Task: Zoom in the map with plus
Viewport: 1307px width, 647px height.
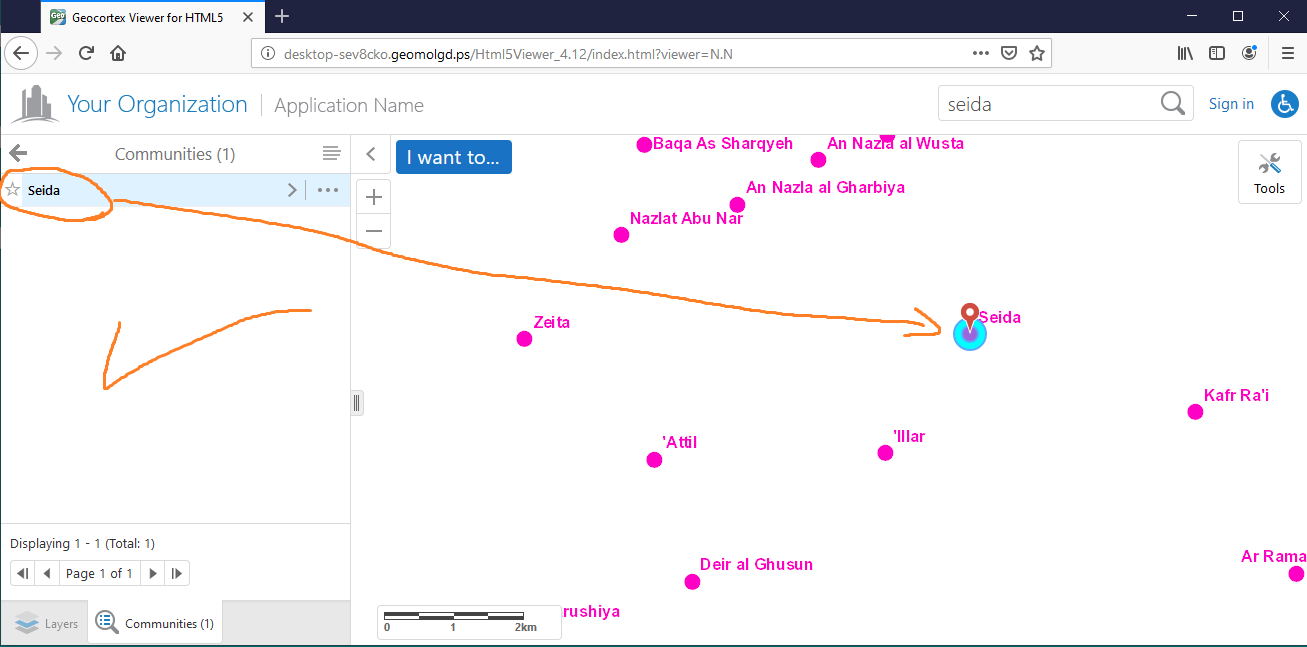Action: 374,197
